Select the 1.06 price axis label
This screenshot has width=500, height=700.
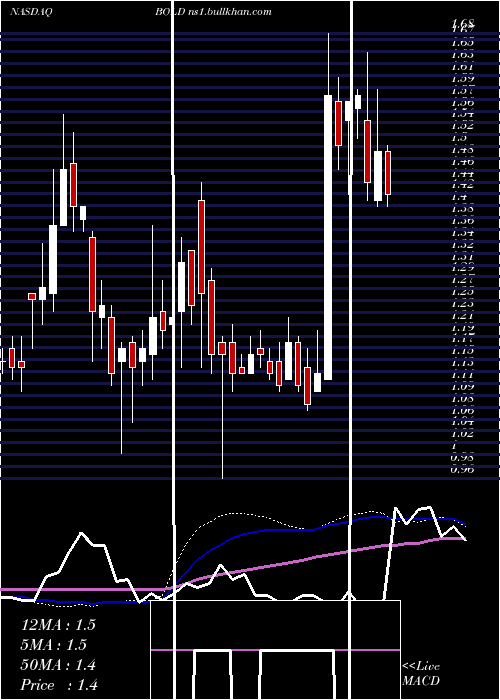pos(462,409)
